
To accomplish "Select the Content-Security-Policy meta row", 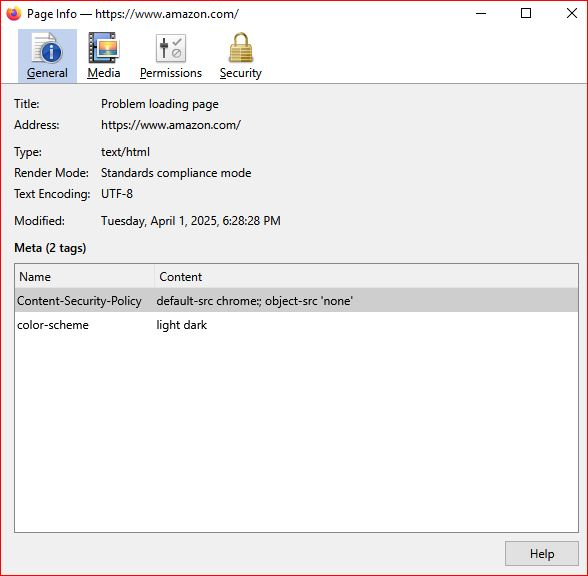I will 296,300.
